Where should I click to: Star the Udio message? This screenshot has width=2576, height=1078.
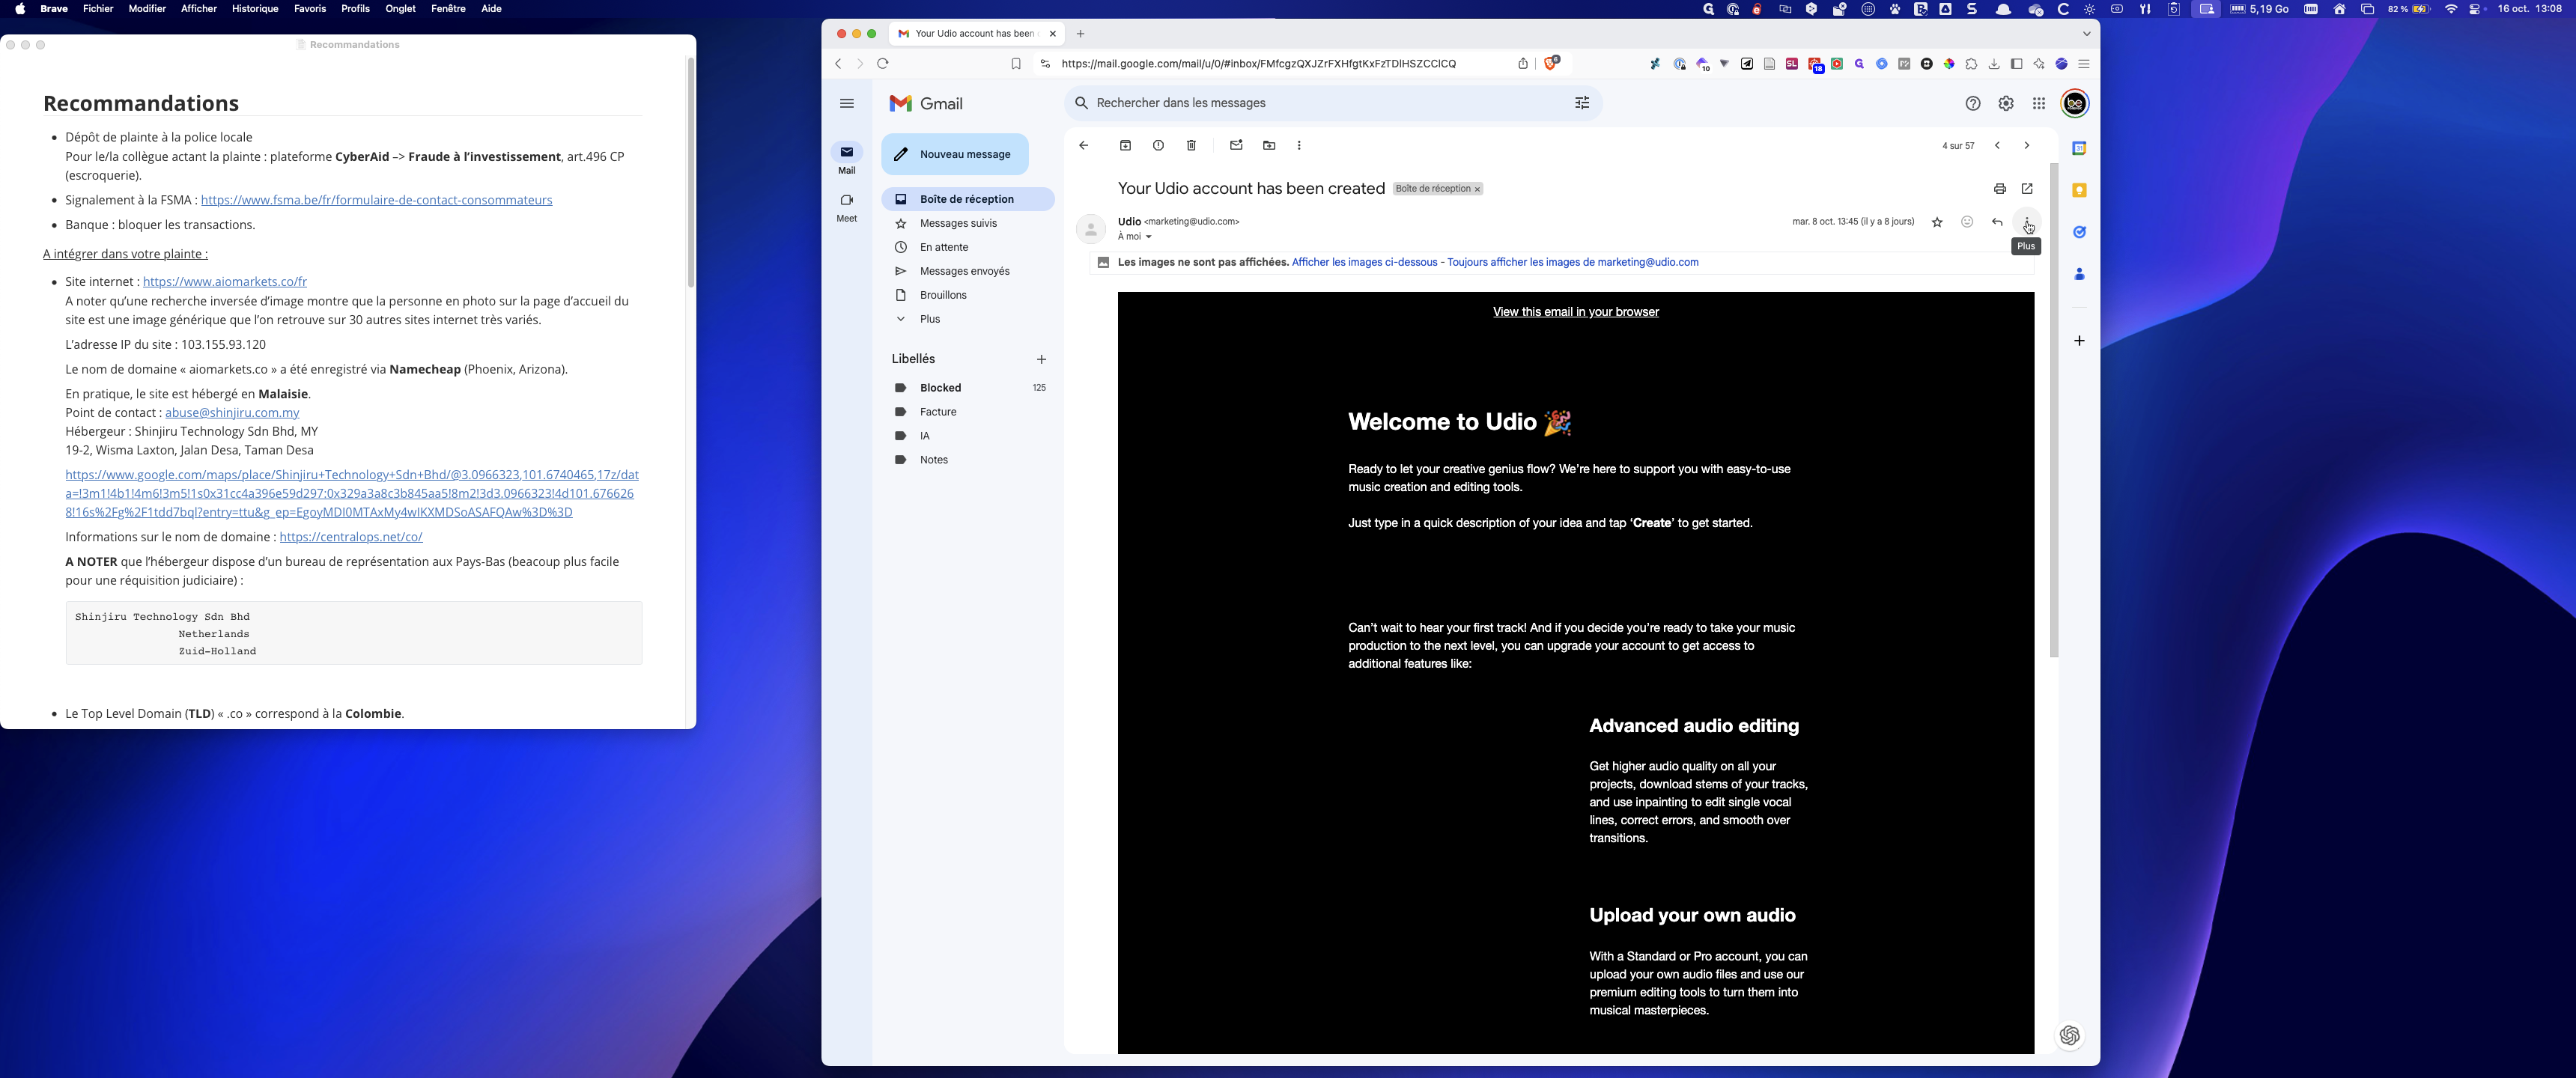tap(1937, 222)
